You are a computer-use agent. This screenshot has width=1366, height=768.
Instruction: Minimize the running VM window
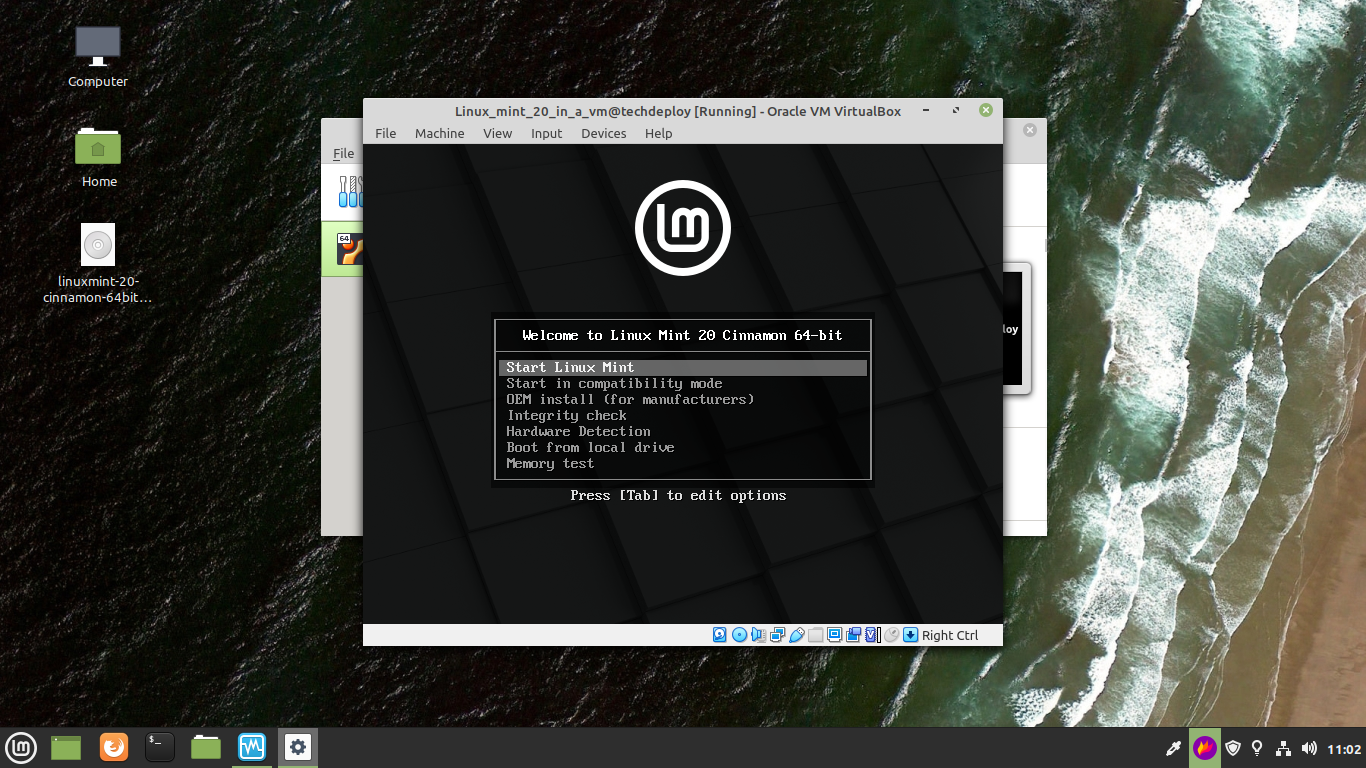(926, 111)
